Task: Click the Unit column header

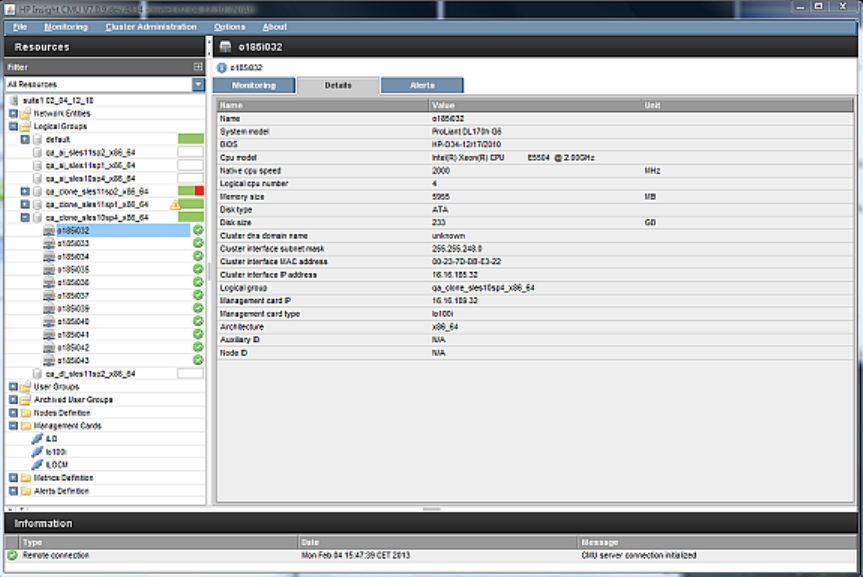Action: point(747,105)
